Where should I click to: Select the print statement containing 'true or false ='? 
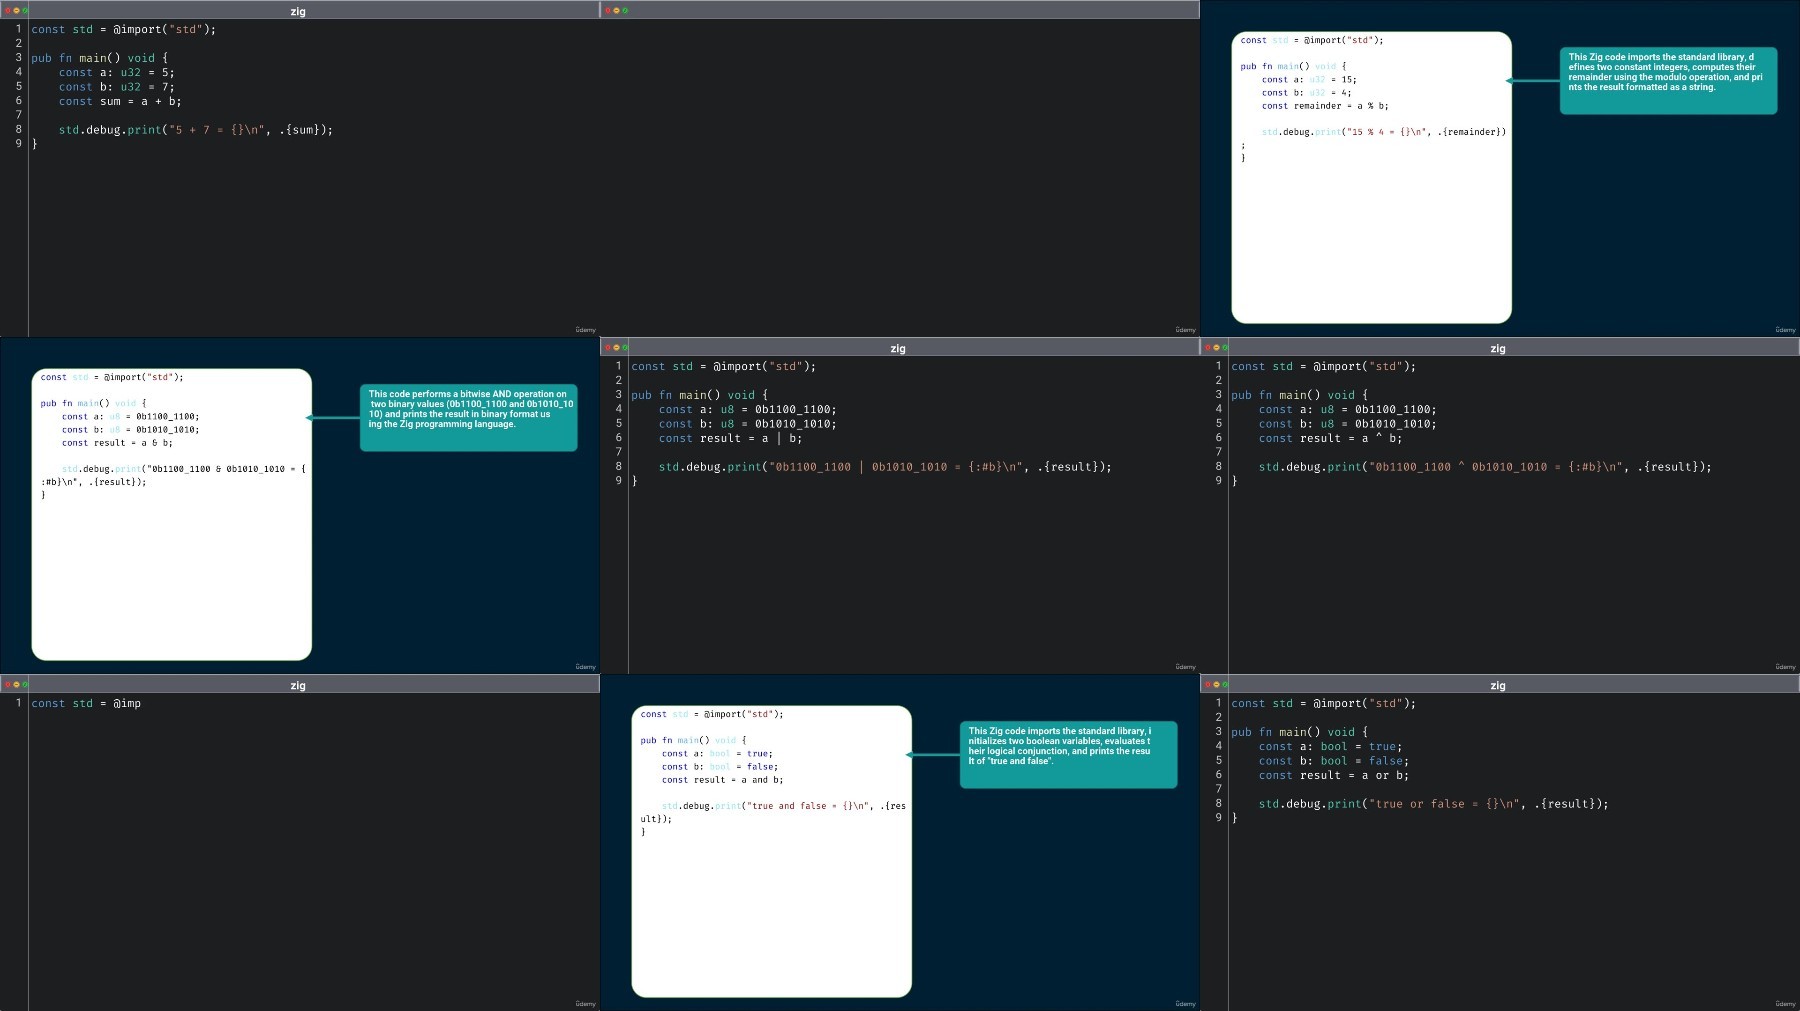point(1433,804)
